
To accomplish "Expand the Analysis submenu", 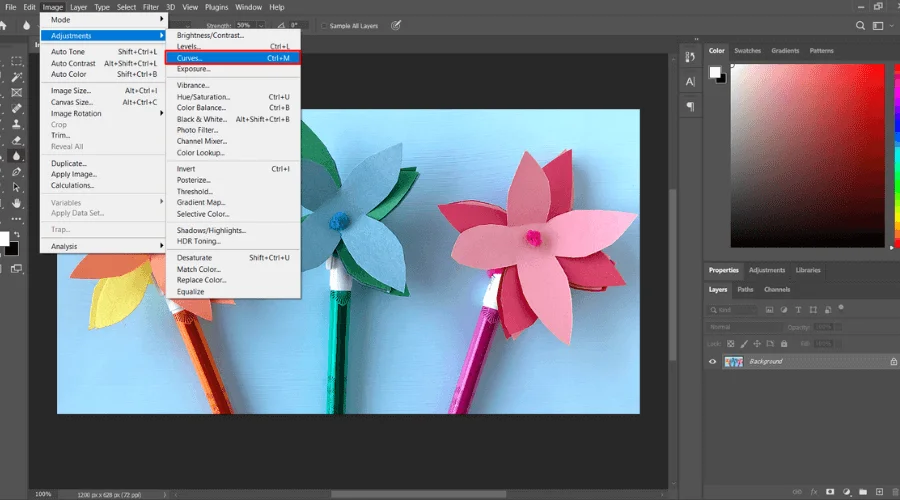I will pyautogui.click(x=103, y=246).
